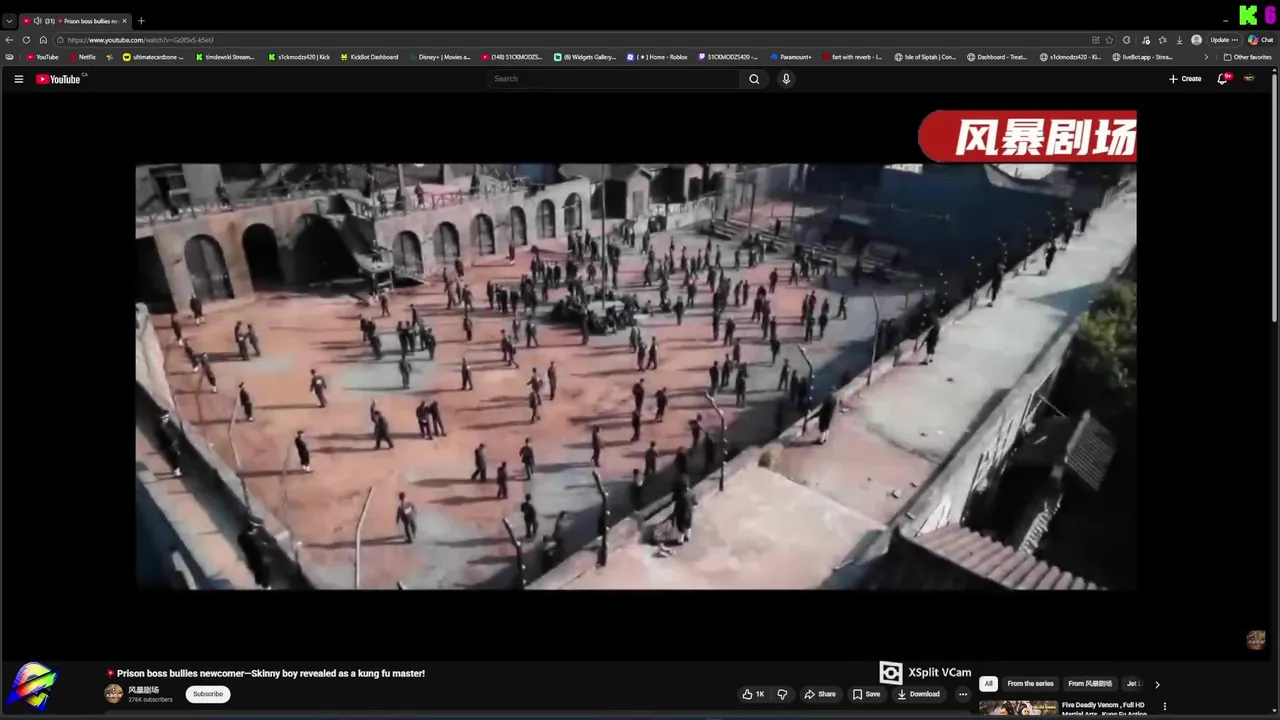Open the liveBot.app bookmark

coord(1143,57)
